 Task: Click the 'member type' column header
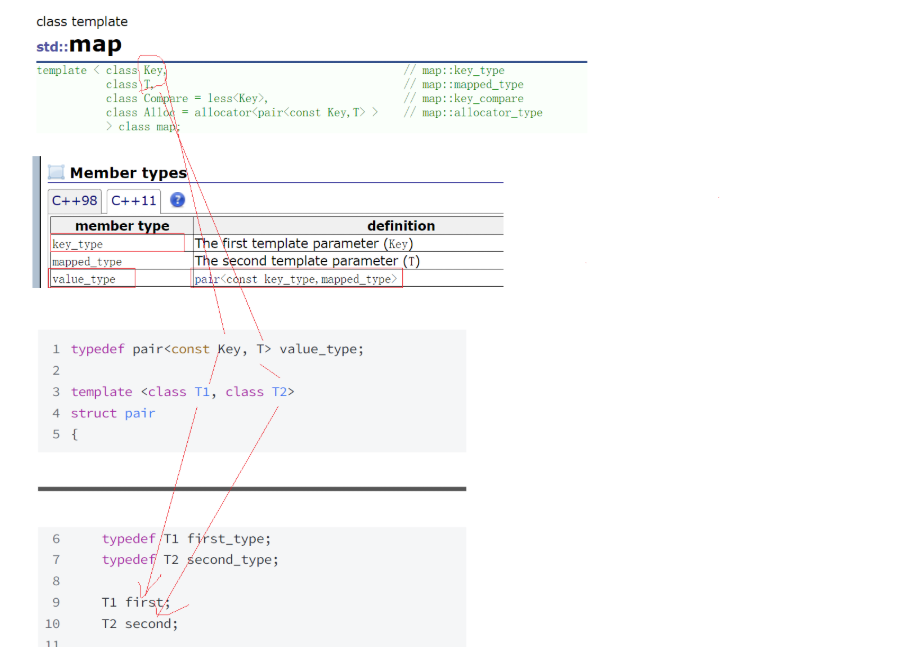point(122,225)
